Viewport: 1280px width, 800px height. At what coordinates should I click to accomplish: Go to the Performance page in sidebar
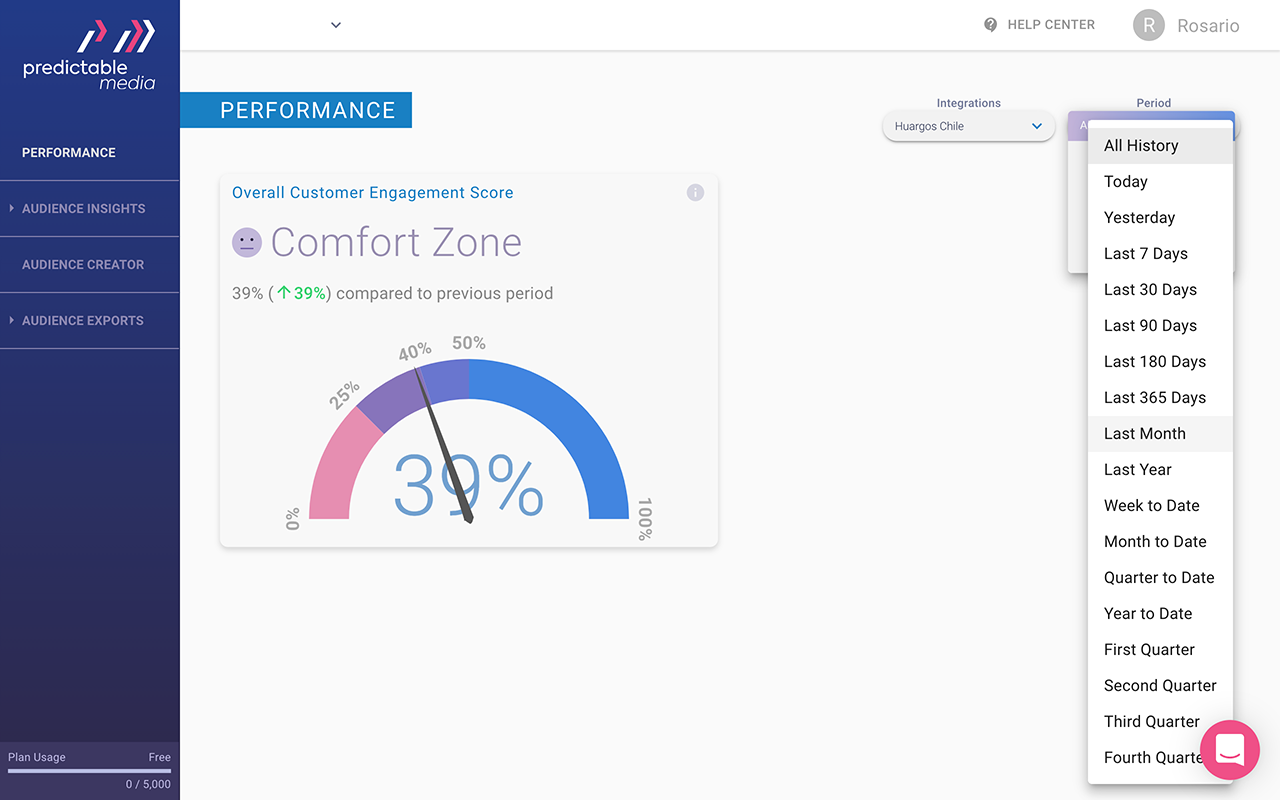(x=69, y=153)
